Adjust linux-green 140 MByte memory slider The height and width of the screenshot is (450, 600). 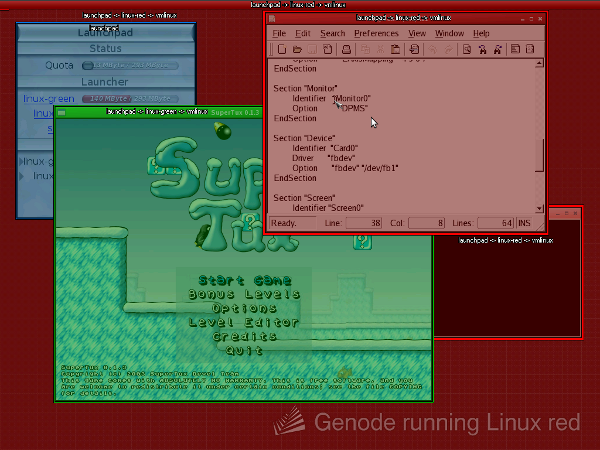pyautogui.click(x=130, y=99)
